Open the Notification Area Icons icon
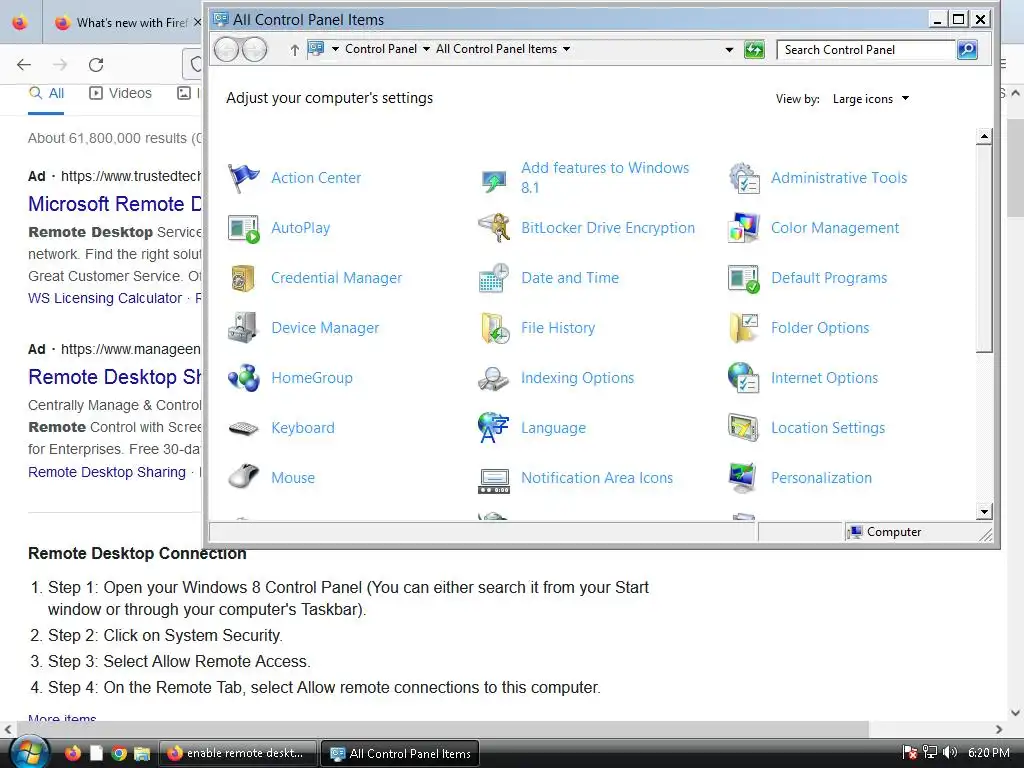The height and width of the screenshot is (768, 1024). 494,481
